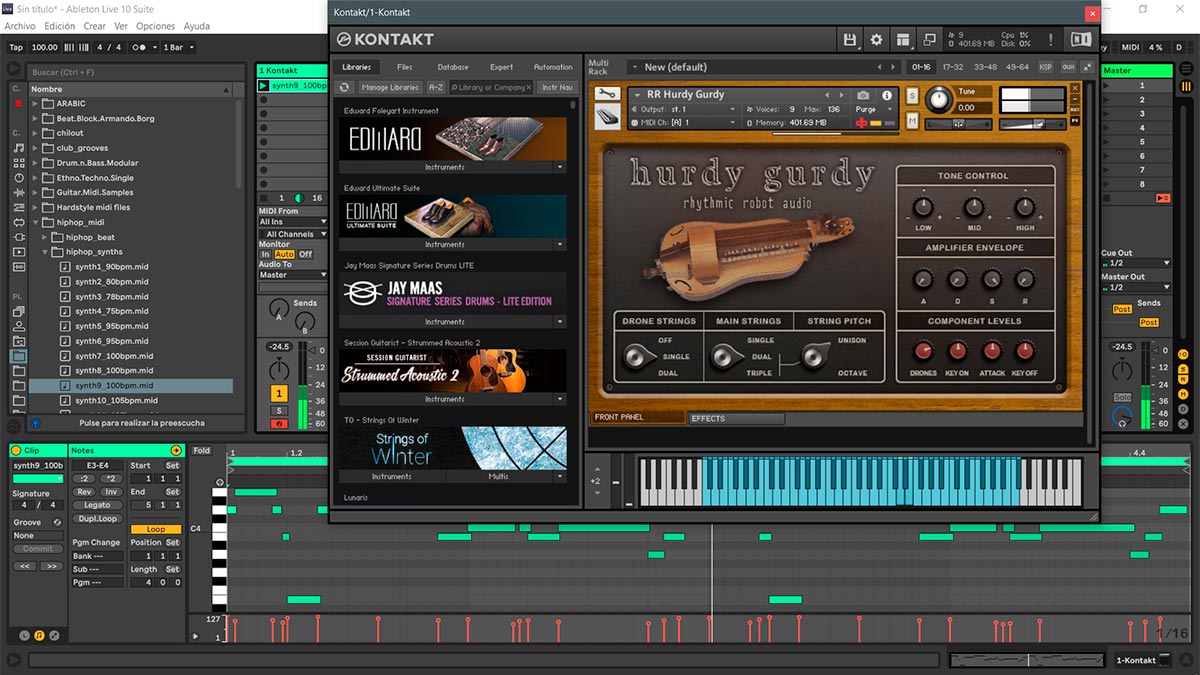Click the instrument keyboard thumbnail icon below wrench

606,117
